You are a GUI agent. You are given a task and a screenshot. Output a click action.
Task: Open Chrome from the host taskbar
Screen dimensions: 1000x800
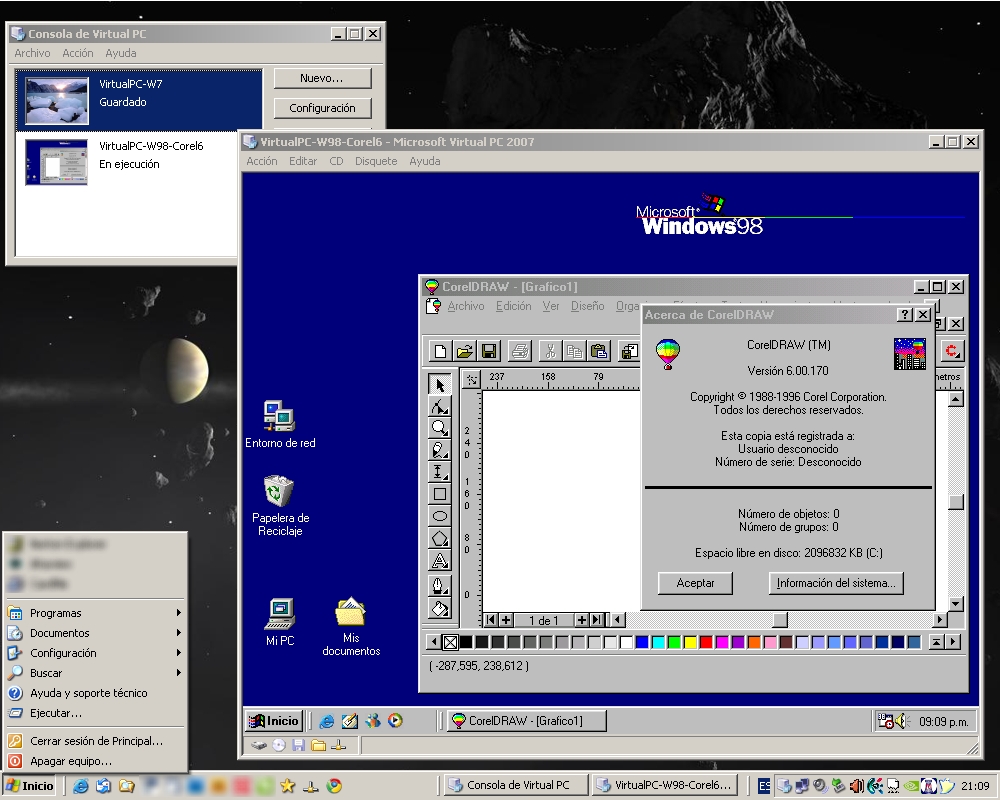(334, 785)
